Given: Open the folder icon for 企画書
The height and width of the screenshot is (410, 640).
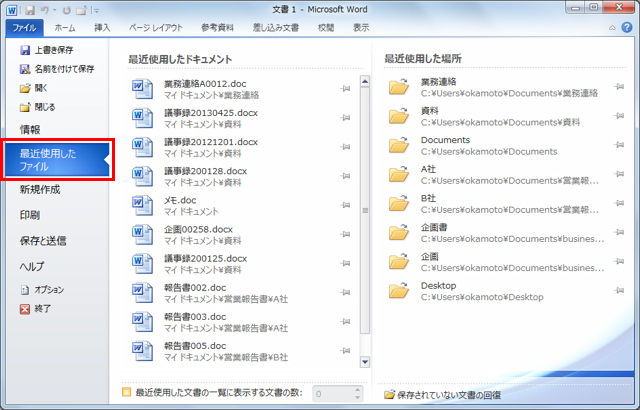Looking at the screenshot, I should [399, 232].
